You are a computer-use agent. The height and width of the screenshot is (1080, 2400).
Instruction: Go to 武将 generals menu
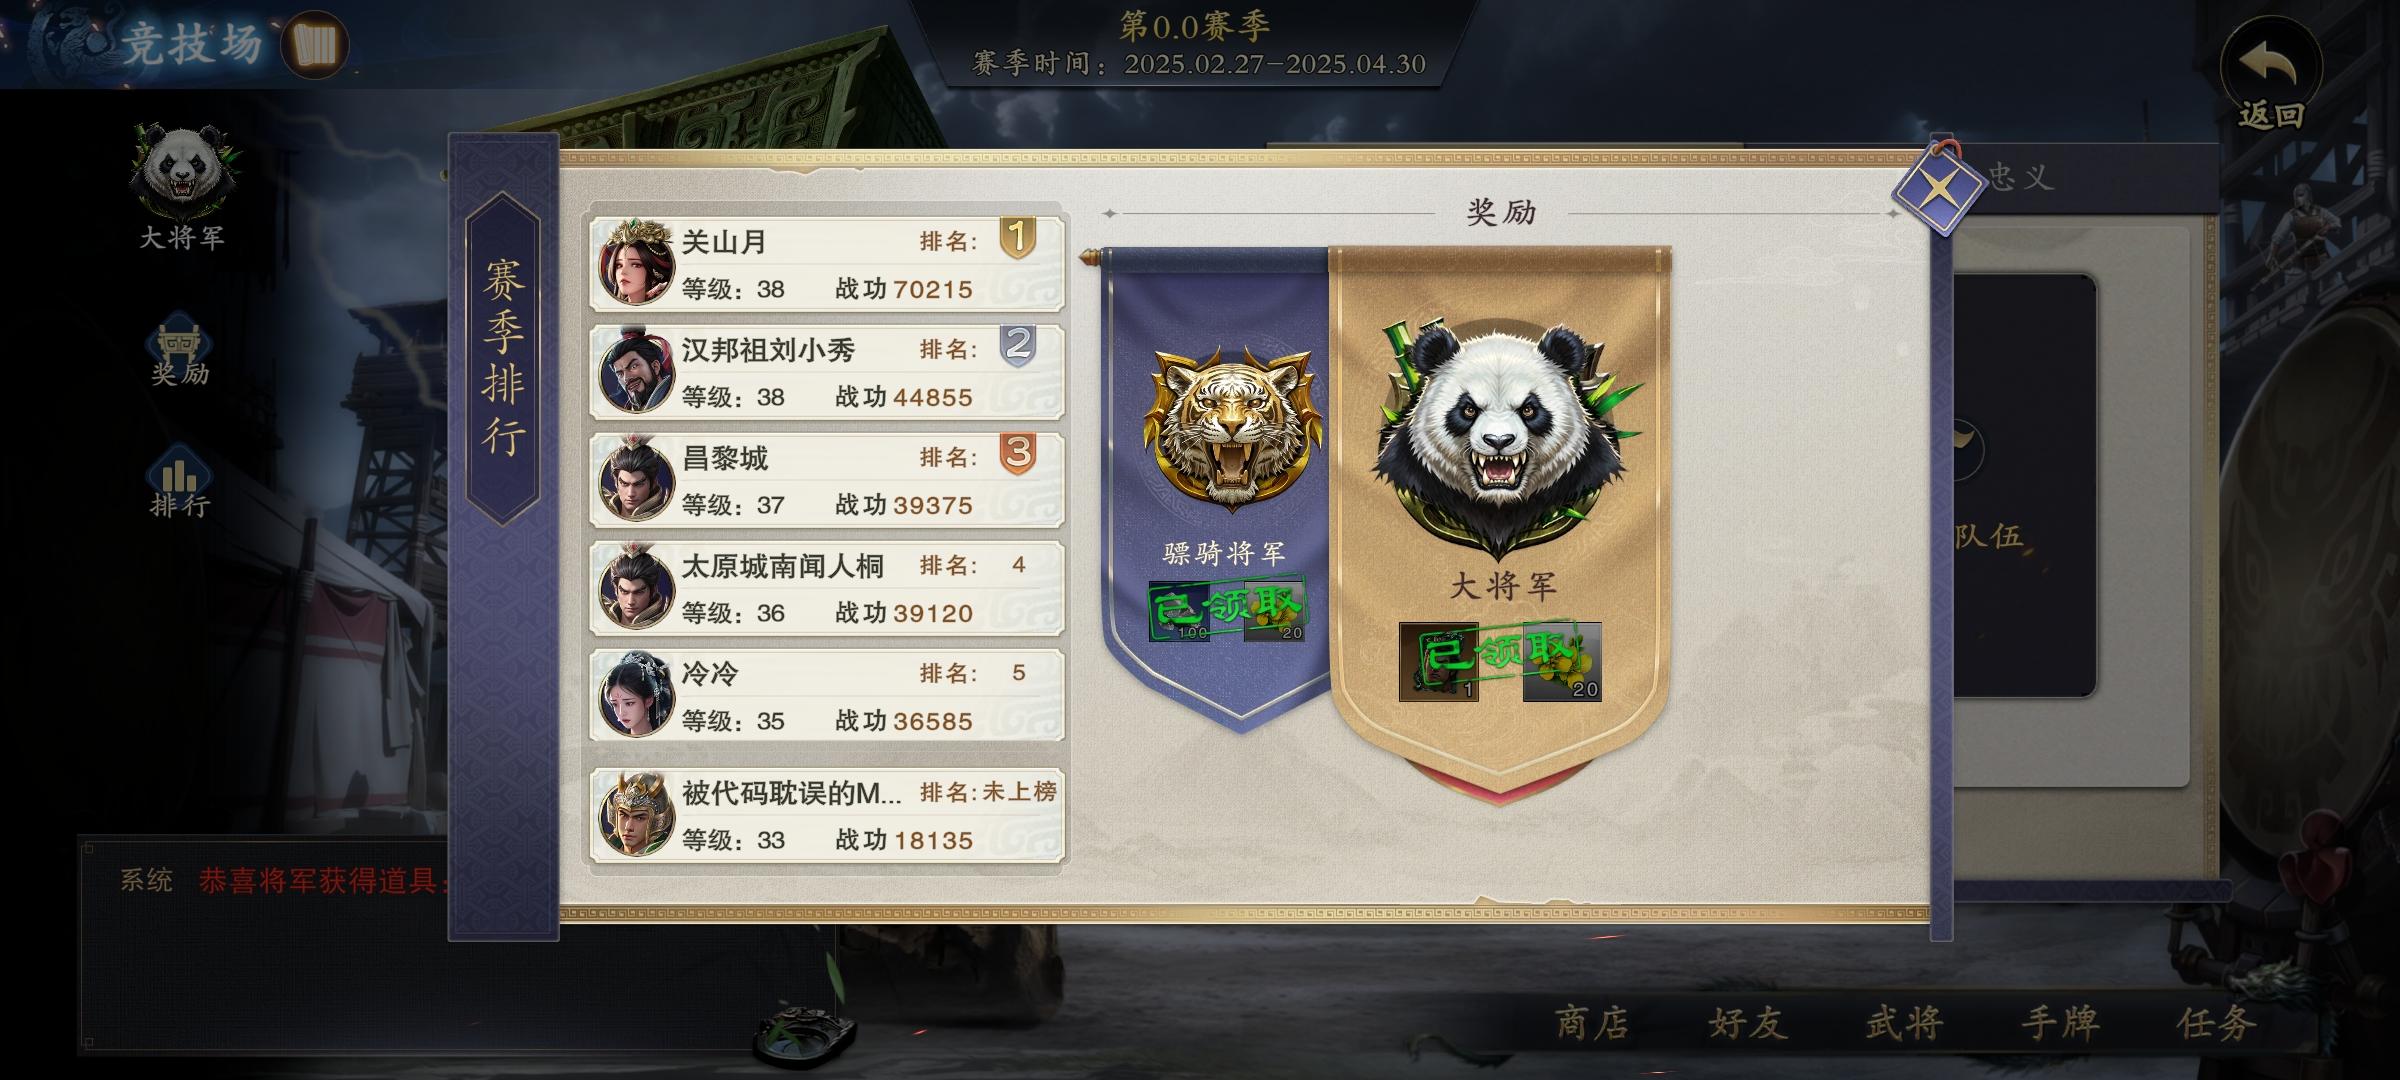1904,1023
